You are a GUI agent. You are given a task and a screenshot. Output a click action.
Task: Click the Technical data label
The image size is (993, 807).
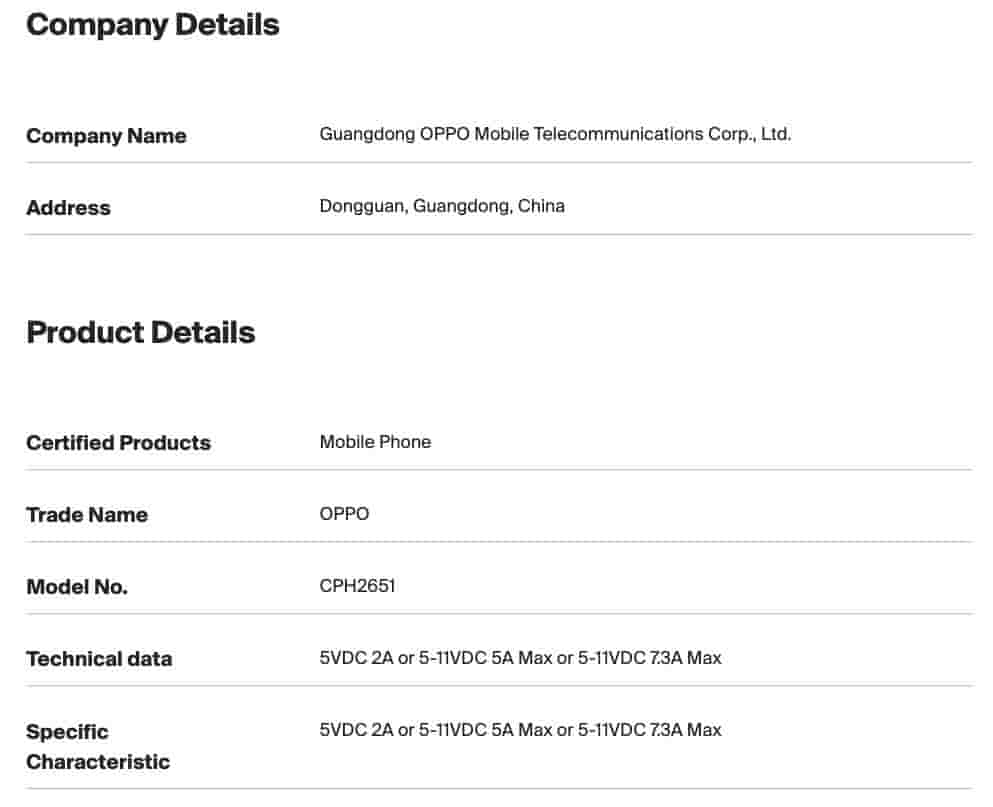tap(99, 659)
